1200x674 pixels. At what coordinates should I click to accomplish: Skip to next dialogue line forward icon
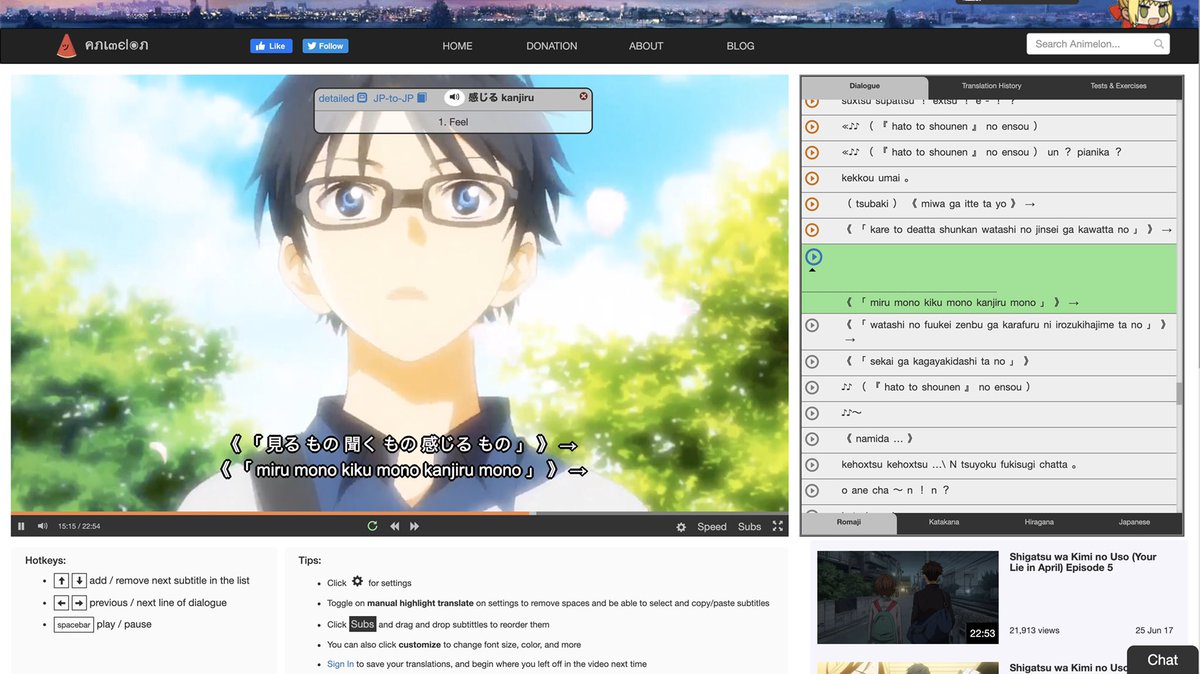tap(414, 527)
